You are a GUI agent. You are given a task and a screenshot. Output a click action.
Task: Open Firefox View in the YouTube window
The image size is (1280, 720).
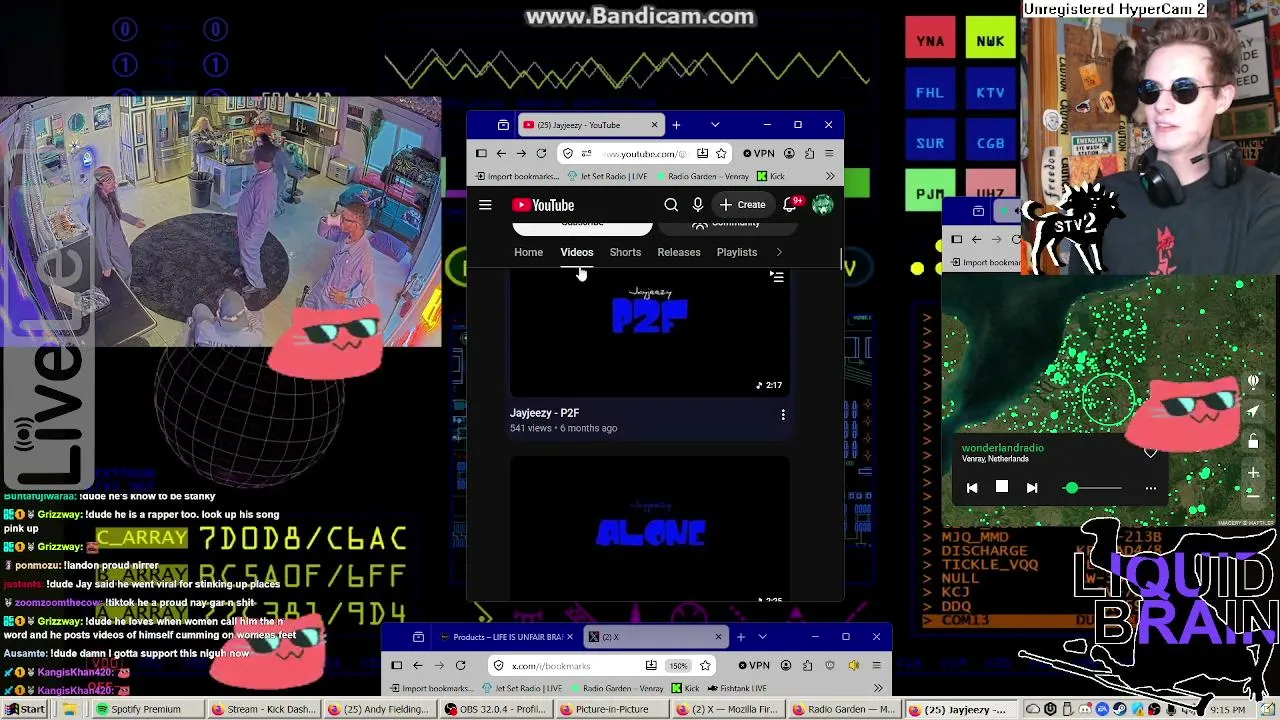click(503, 125)
